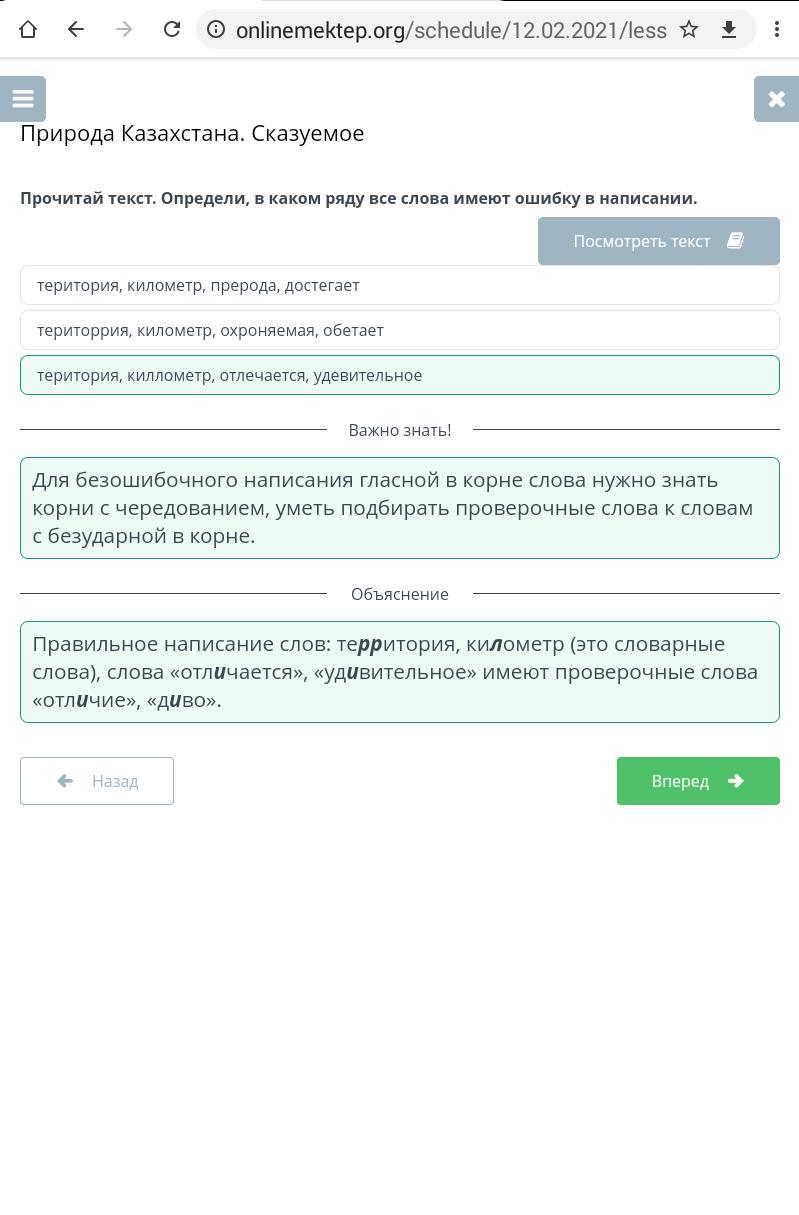Close the lesson with the X button
The image size is (799, 1215).
[x=776, y=99]
